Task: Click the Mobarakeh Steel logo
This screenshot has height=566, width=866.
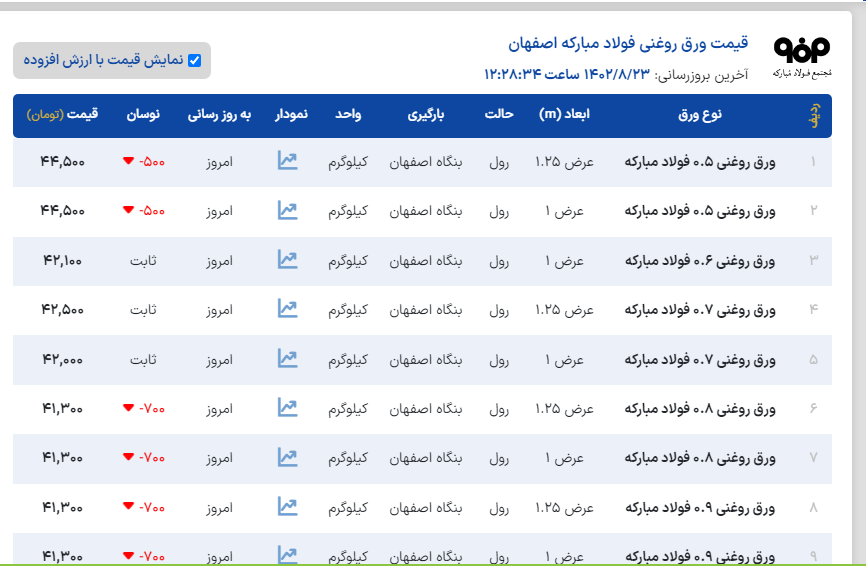Action: point(801,58)
